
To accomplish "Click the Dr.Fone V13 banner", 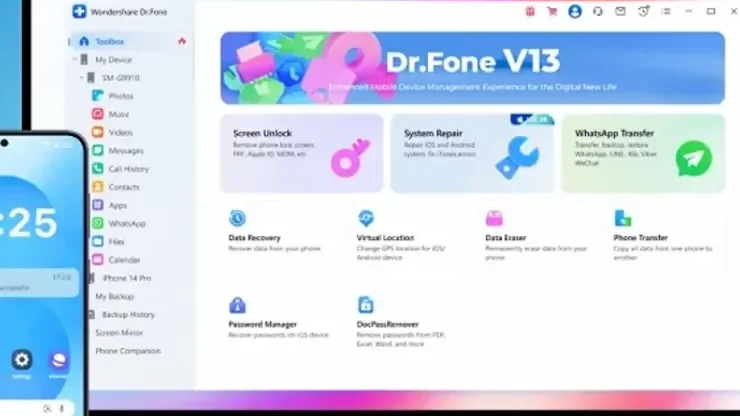I will tap(472, 68).
